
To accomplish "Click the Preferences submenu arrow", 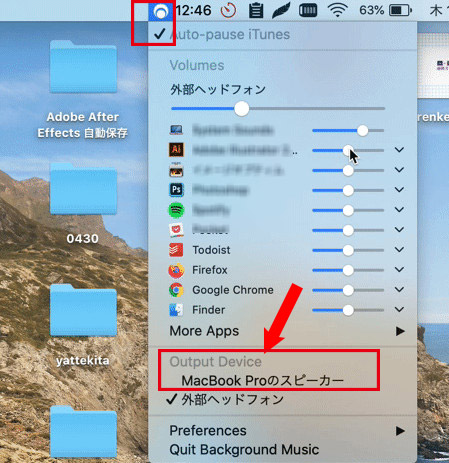I will click(x=400, y=431).
